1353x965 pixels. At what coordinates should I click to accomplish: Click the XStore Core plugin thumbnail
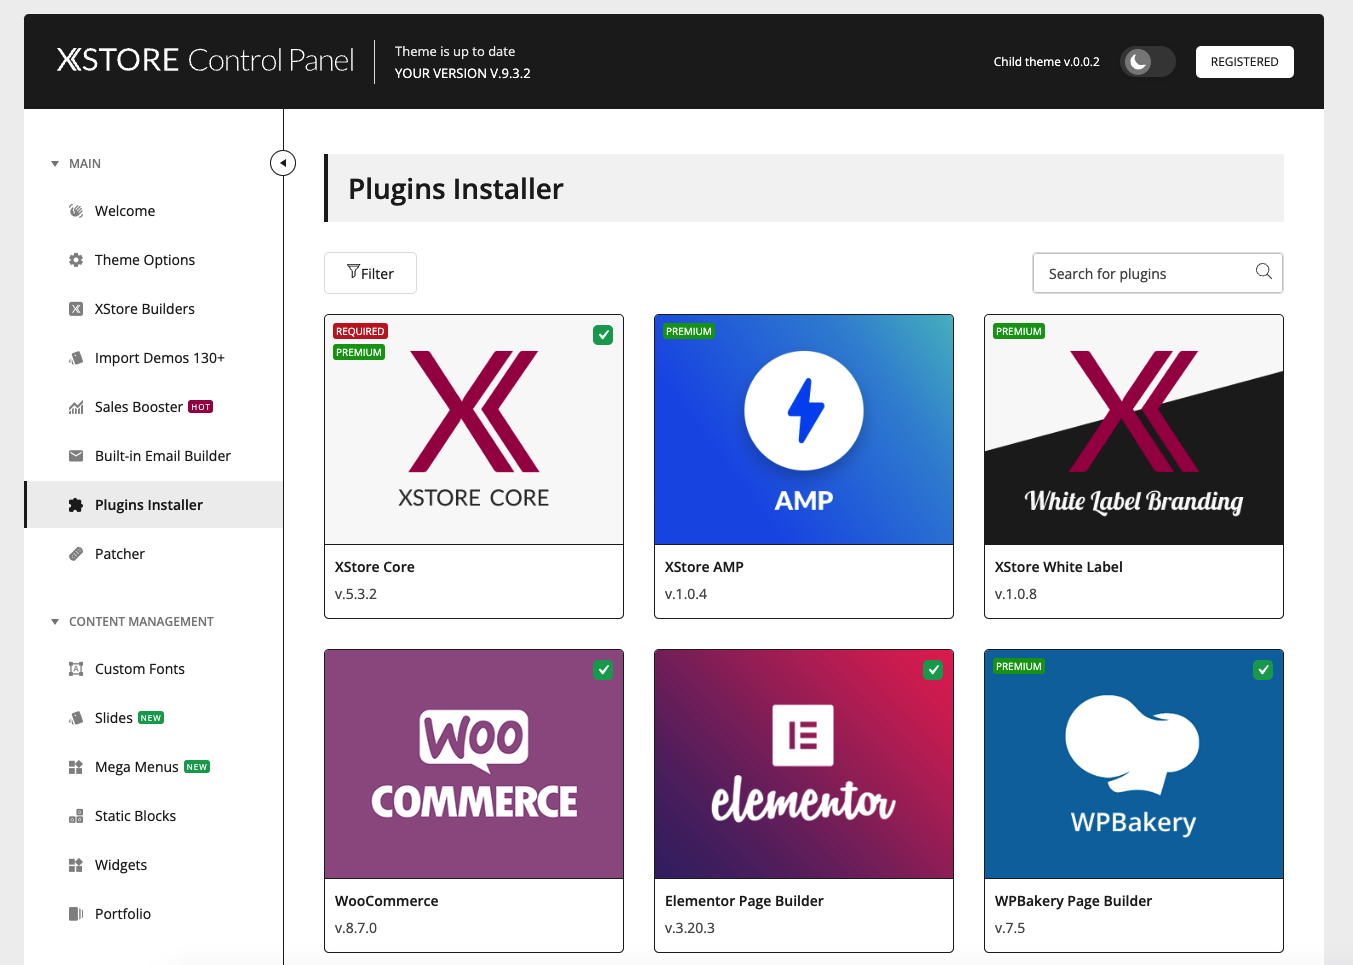point(474,430)
